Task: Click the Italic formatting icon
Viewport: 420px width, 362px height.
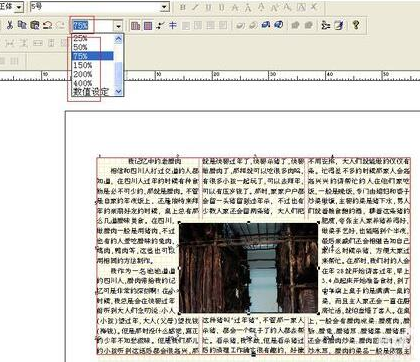Action: pyautogui.click(x=195, y=7)
